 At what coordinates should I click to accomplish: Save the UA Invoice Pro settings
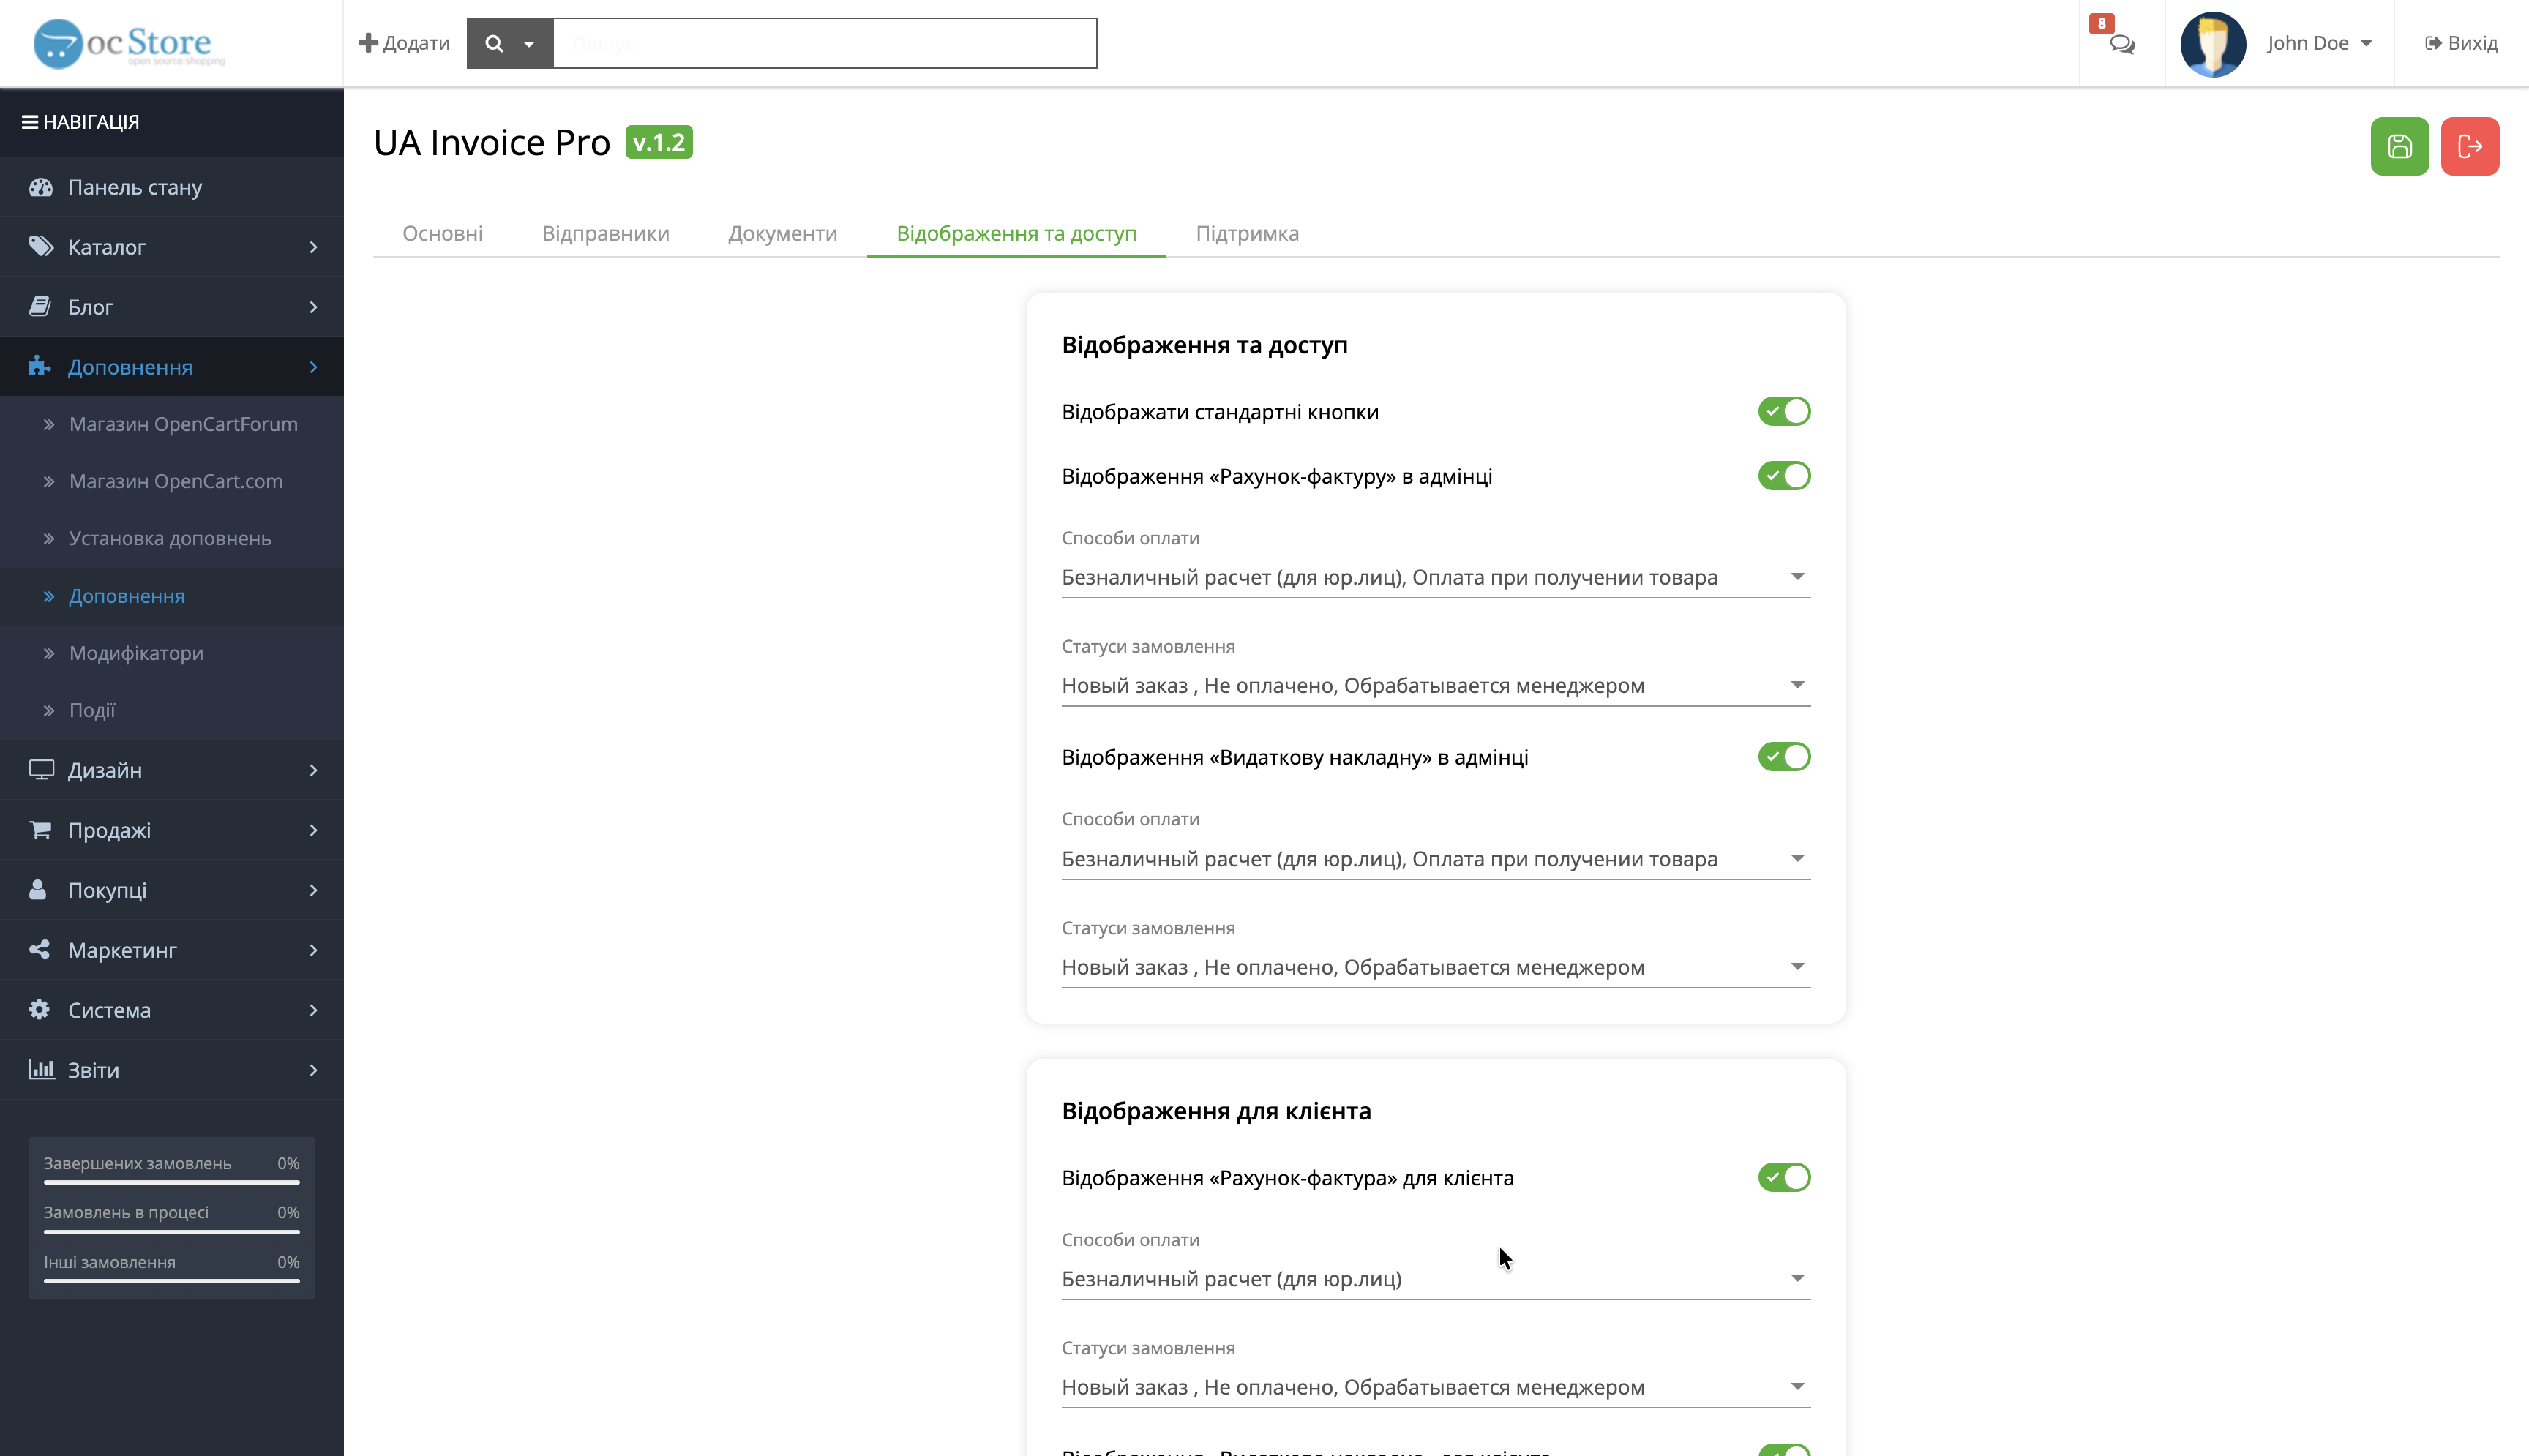(2398, 146)
